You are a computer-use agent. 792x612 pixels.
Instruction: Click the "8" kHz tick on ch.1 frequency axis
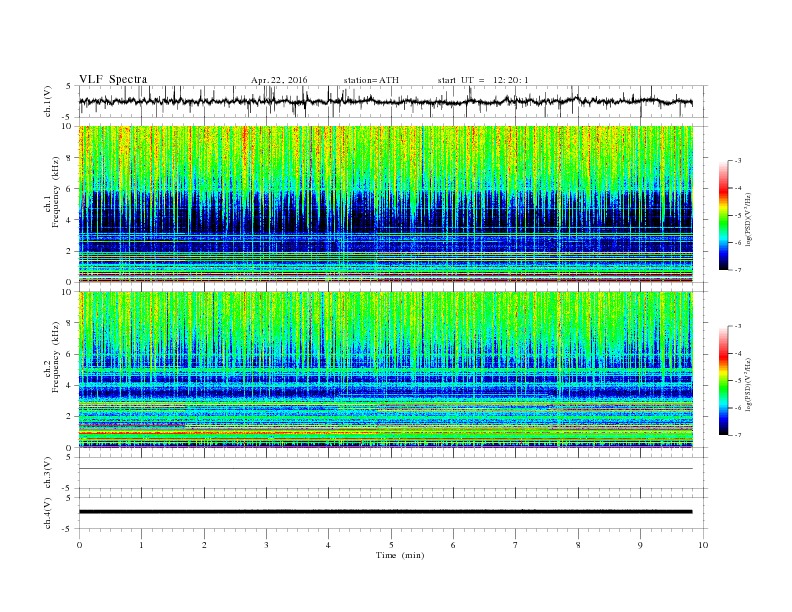[x=70, y=158]
